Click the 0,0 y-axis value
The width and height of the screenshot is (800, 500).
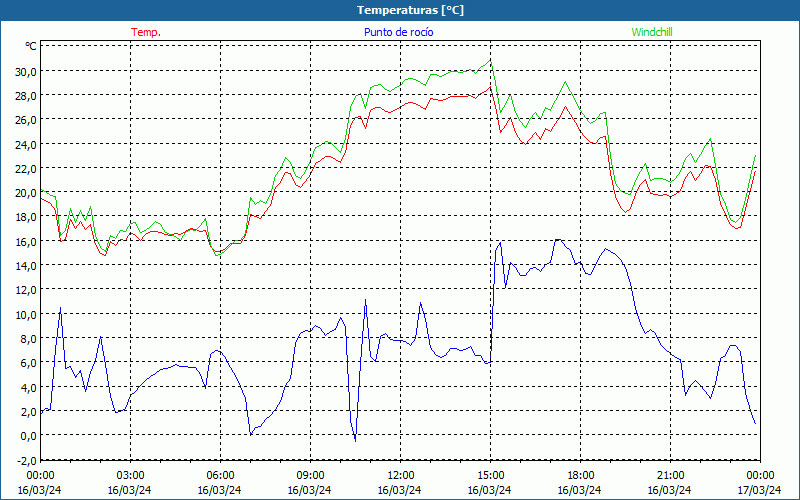click(28, 435)
